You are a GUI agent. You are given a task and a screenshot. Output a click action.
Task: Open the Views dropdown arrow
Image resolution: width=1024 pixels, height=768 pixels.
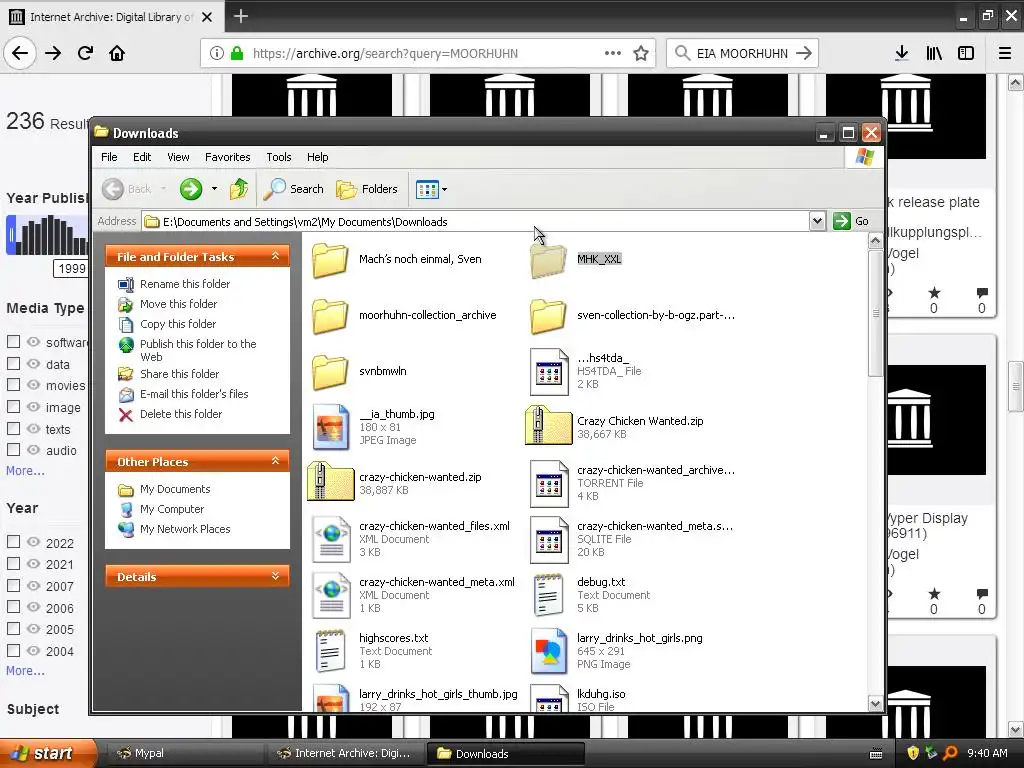[x=445, y=190]
